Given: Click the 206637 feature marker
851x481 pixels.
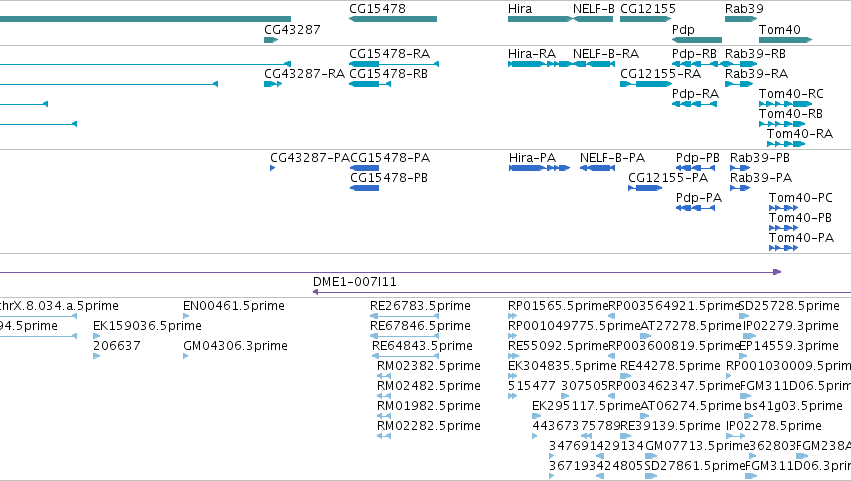Looking at the screenshot, I should [97, 356].
